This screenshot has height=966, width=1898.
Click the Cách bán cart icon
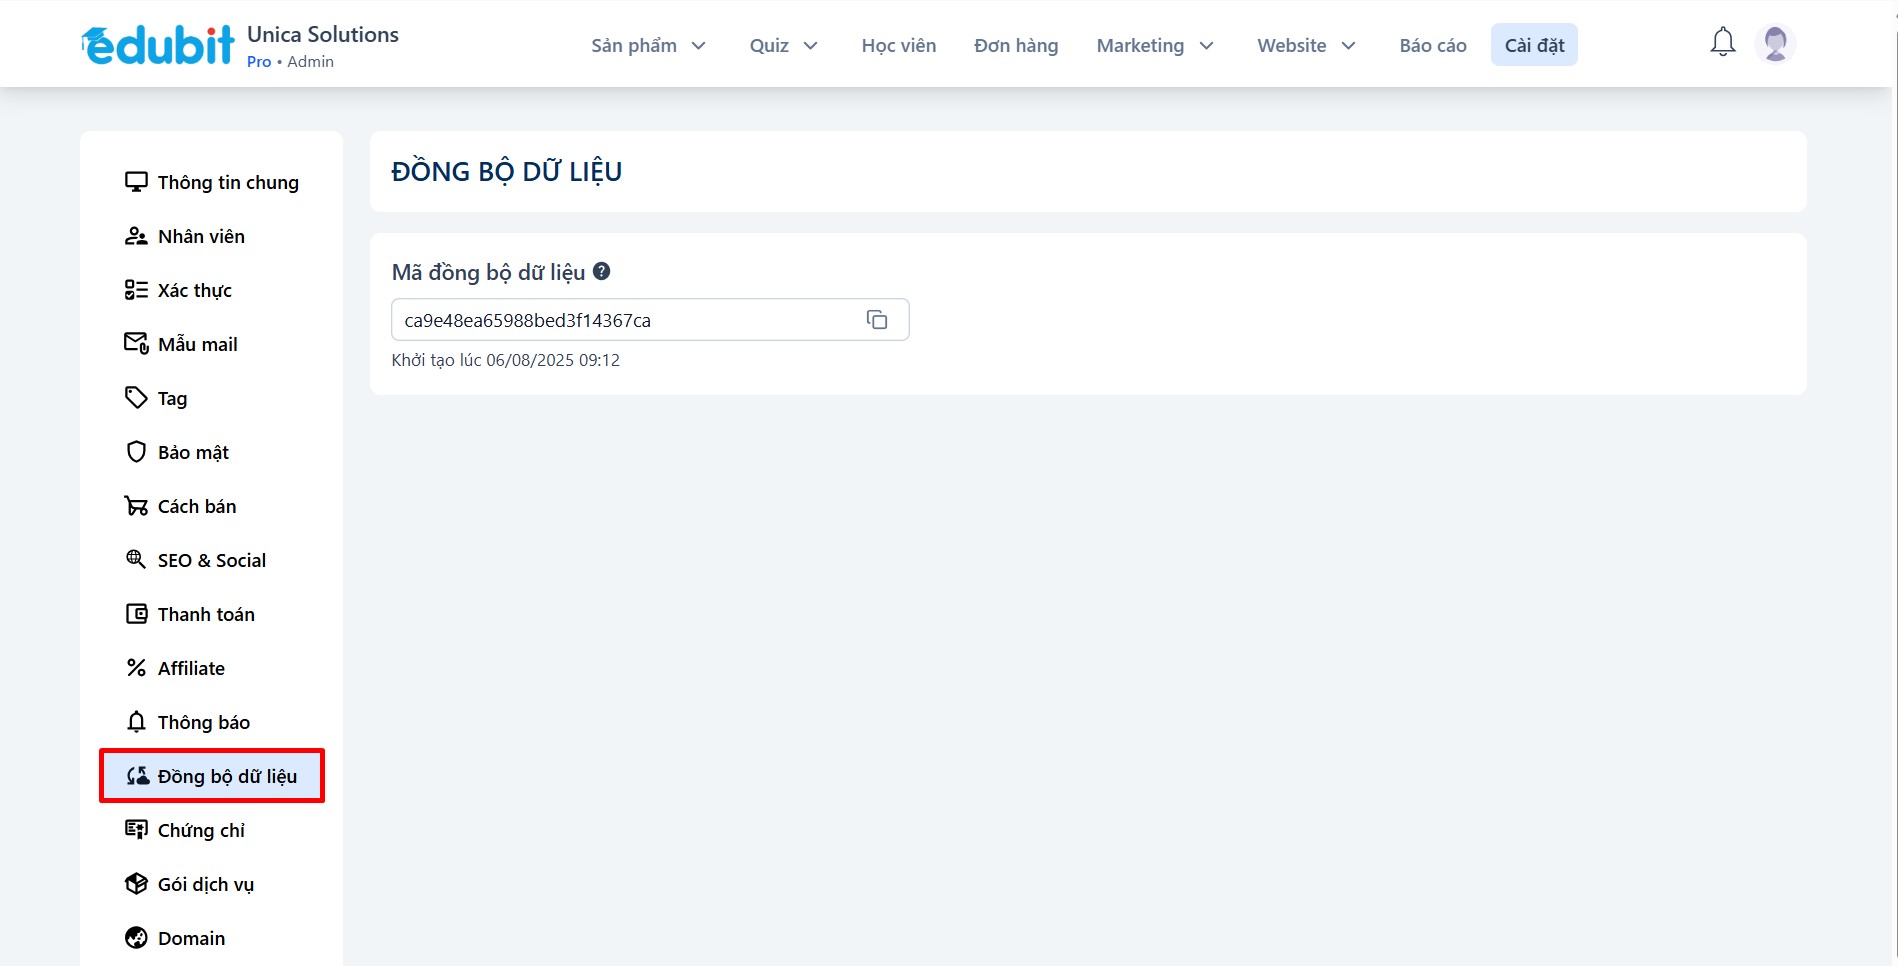136,506
